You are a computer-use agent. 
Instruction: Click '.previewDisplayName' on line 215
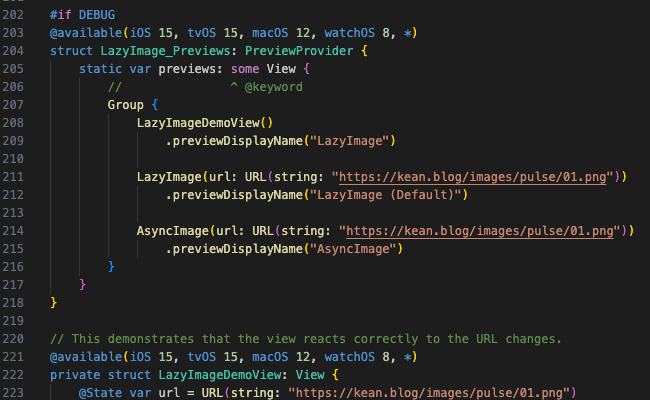234,249
